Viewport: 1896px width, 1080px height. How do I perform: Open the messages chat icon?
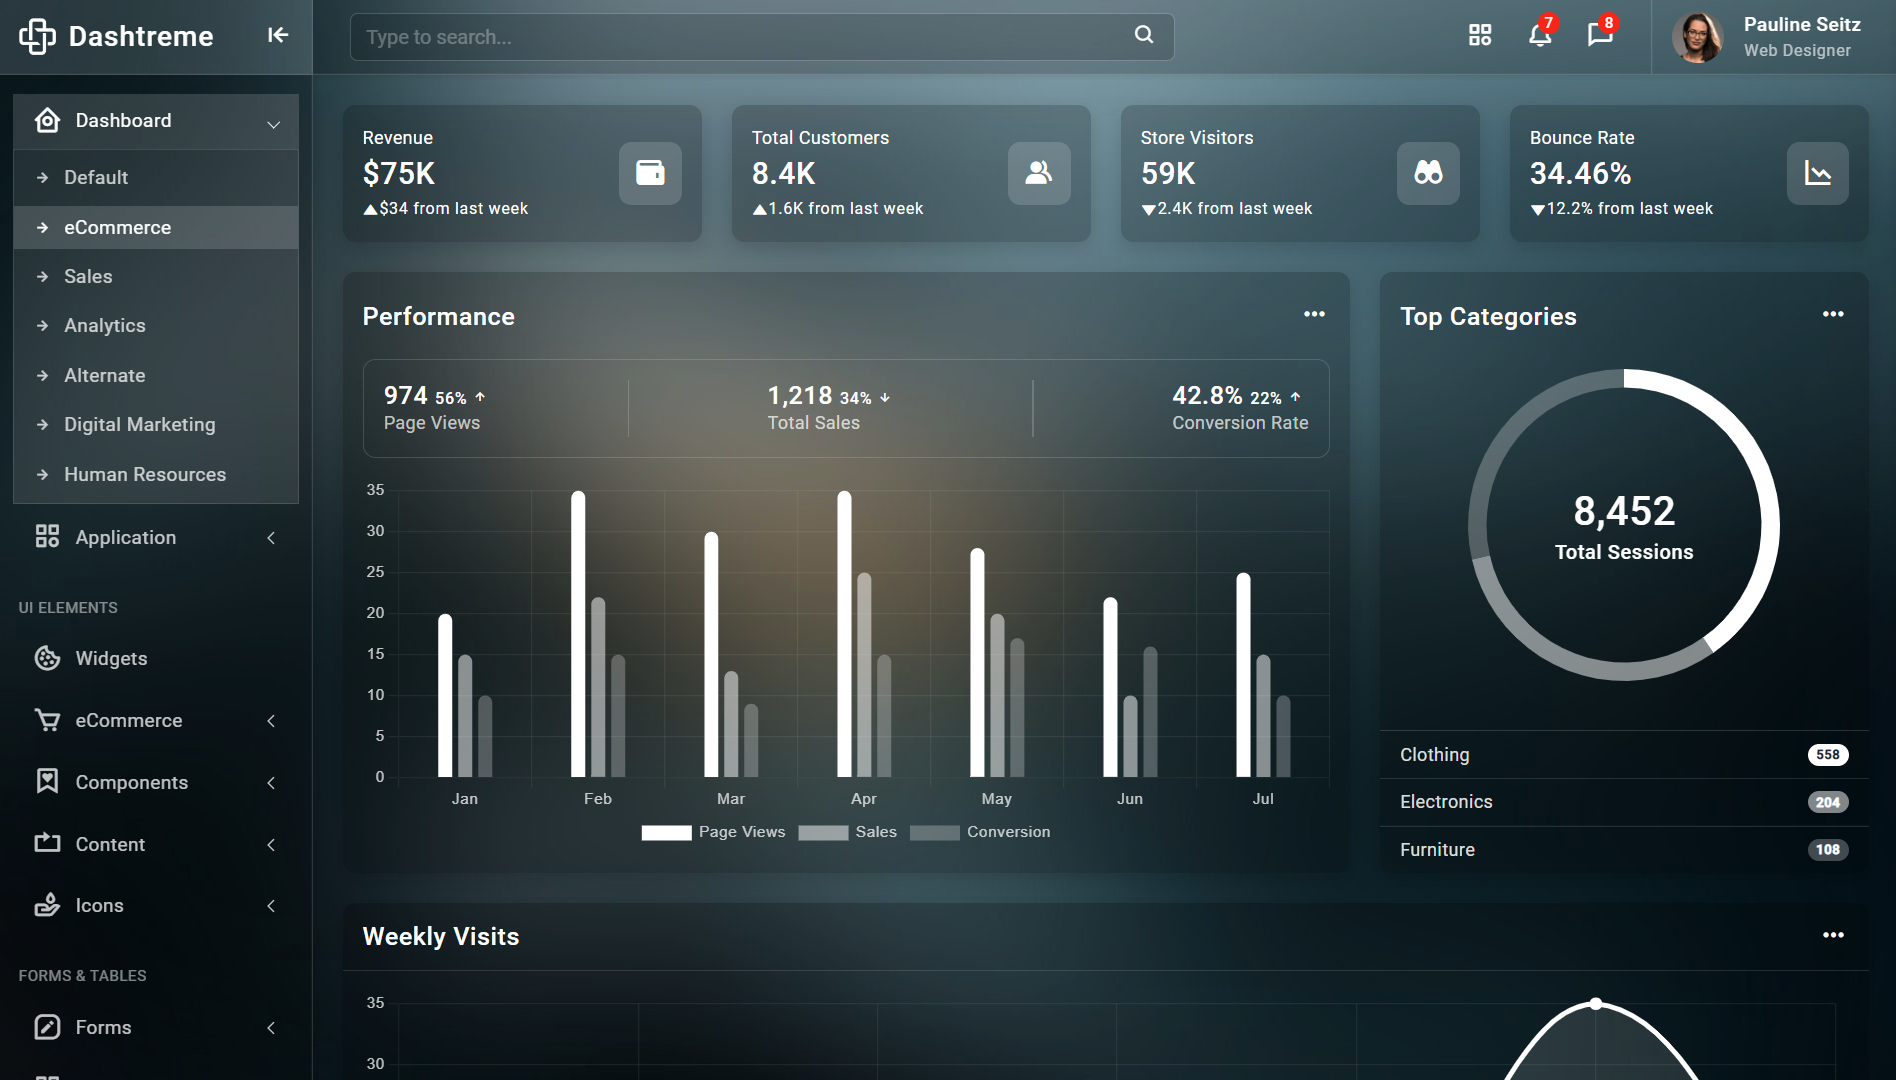point(1600,36)
